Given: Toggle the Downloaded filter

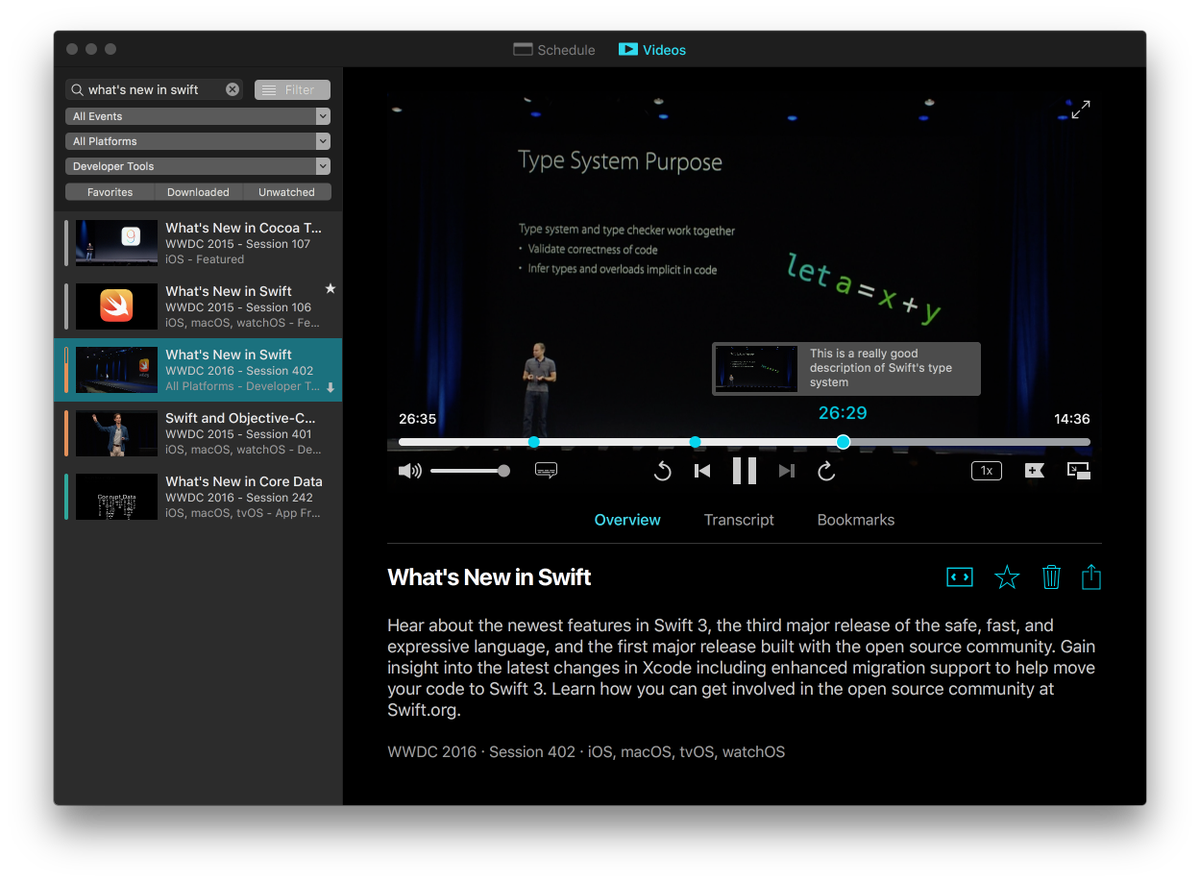Looking at the screenshot, I should click(x=198, y=192).
